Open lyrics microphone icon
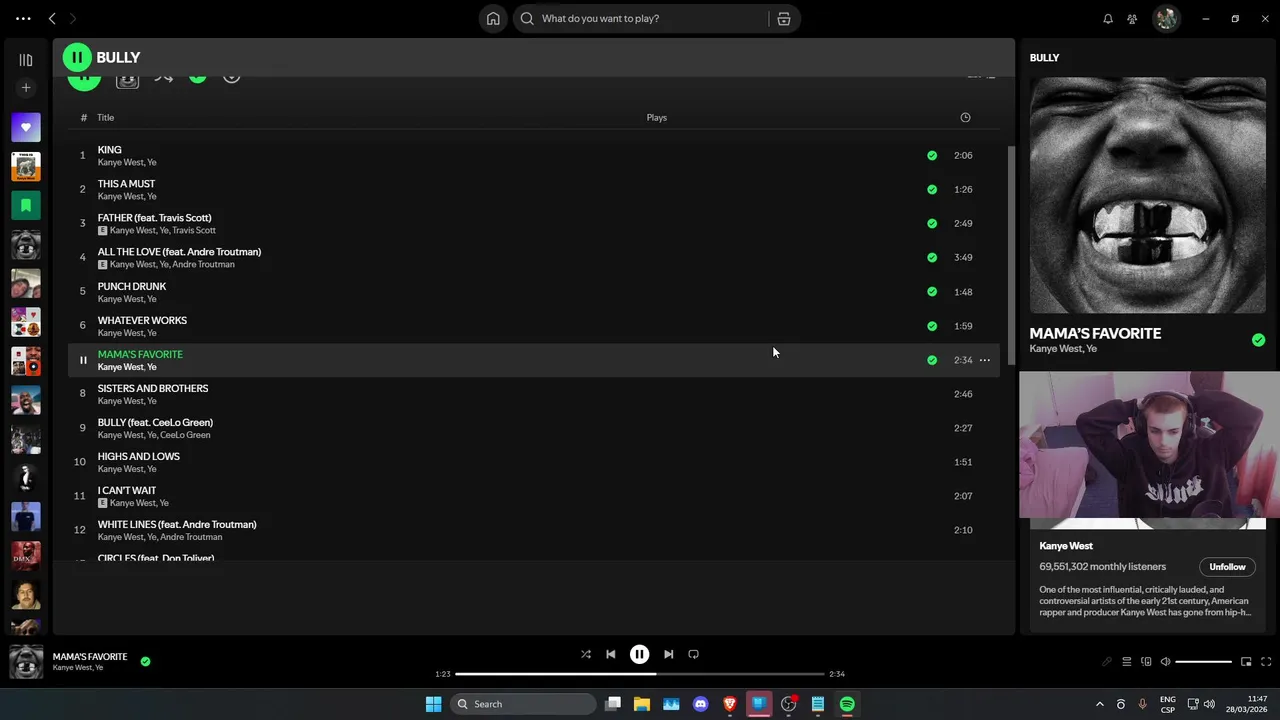 (x=1106, y=662)
